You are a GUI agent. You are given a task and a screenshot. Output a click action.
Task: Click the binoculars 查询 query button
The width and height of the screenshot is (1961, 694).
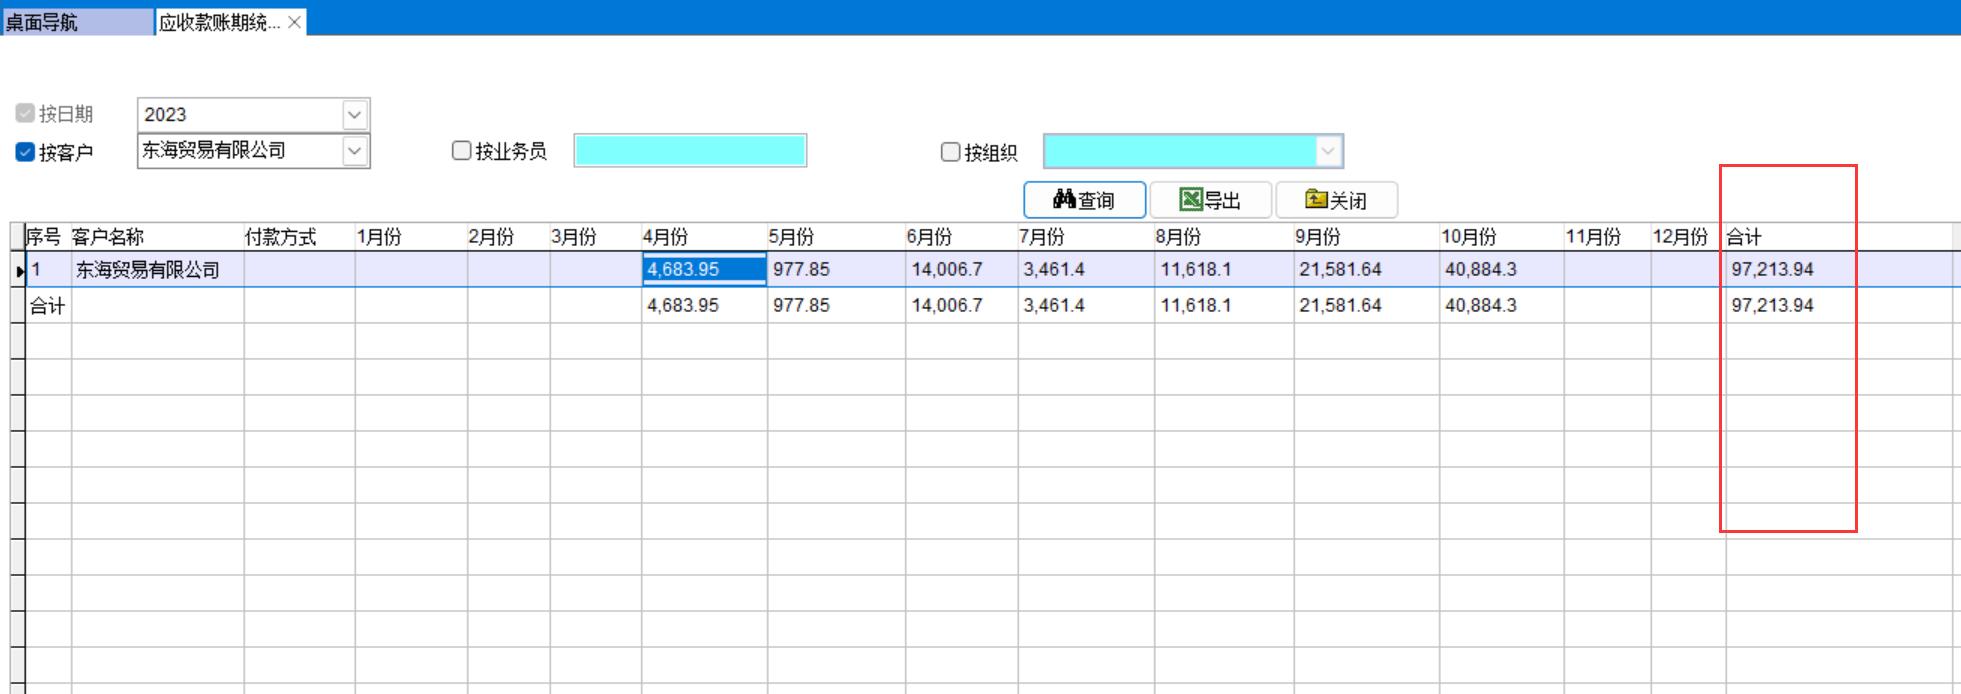[1084, 200]
